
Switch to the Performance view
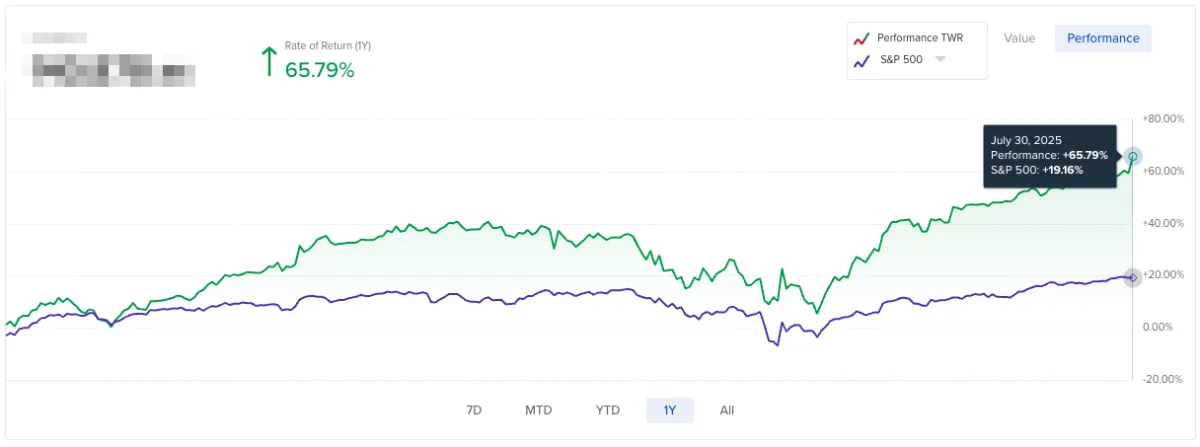pos(1103,39)
